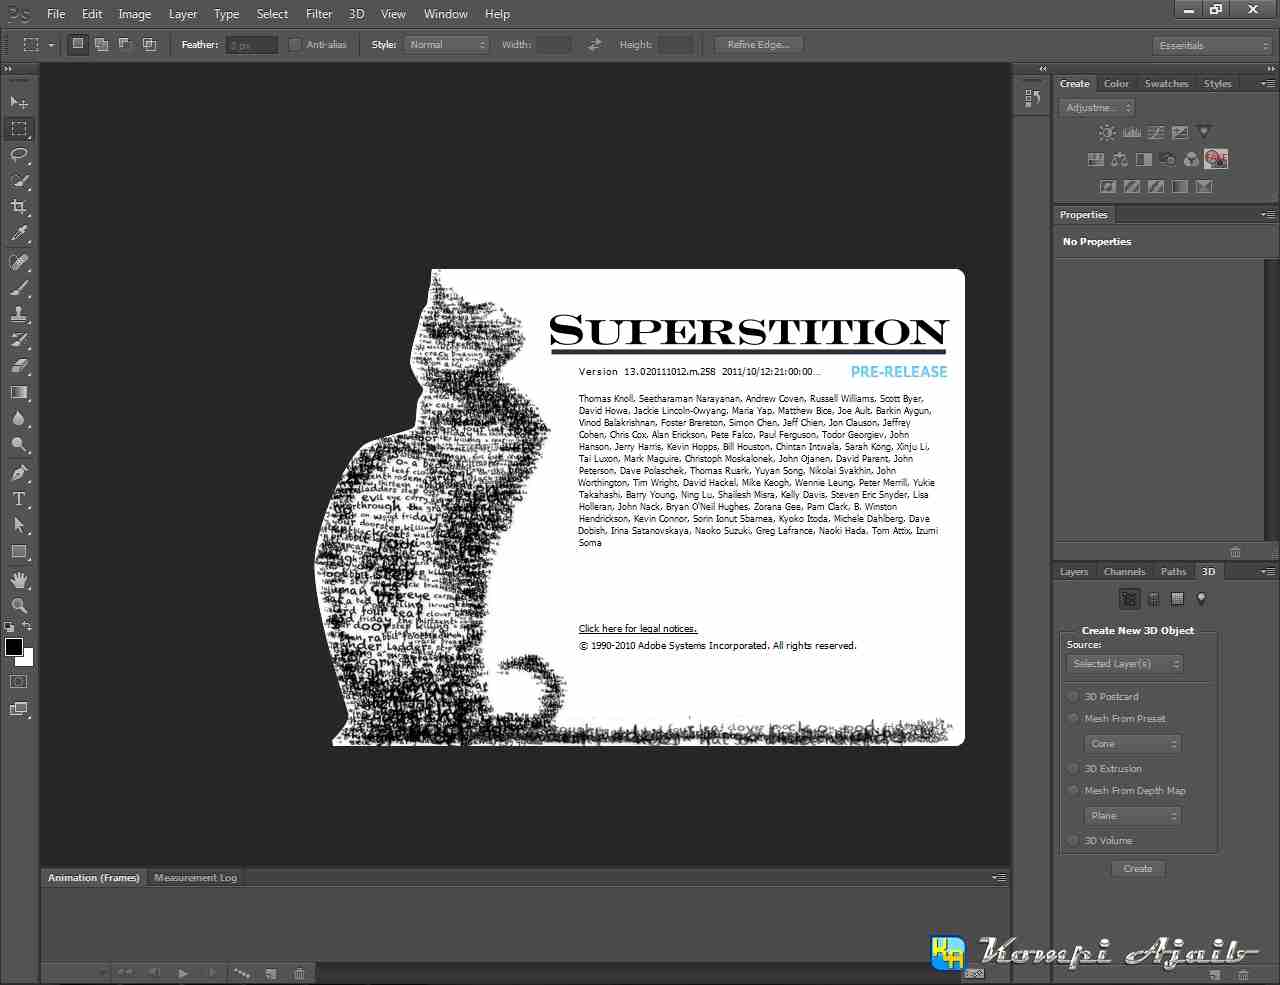Open the Style dropdown set to Normal

446,45
